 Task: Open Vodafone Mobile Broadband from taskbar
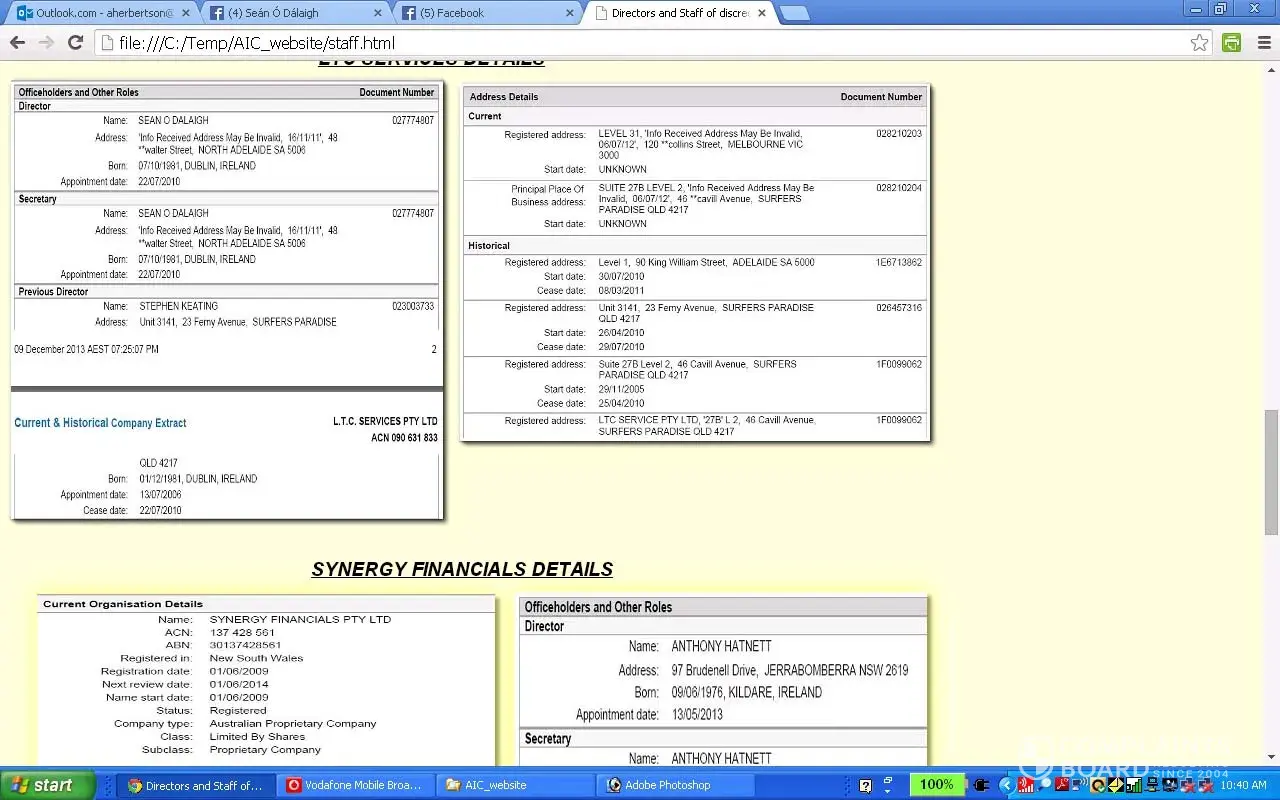tap(356, 785)
